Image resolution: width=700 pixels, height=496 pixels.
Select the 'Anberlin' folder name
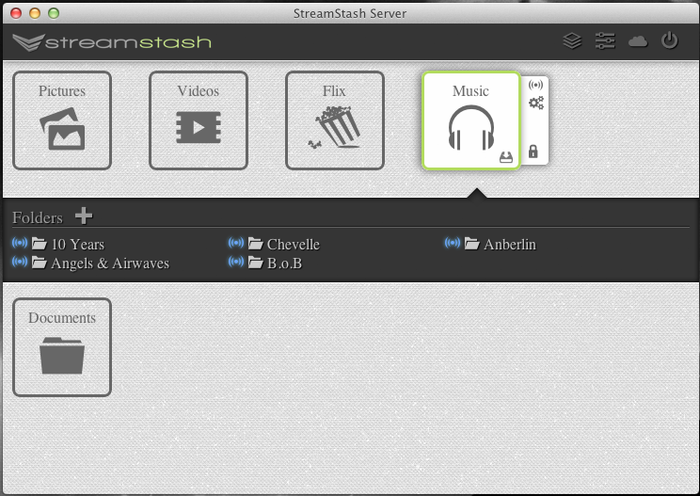(x=510, y=245)
